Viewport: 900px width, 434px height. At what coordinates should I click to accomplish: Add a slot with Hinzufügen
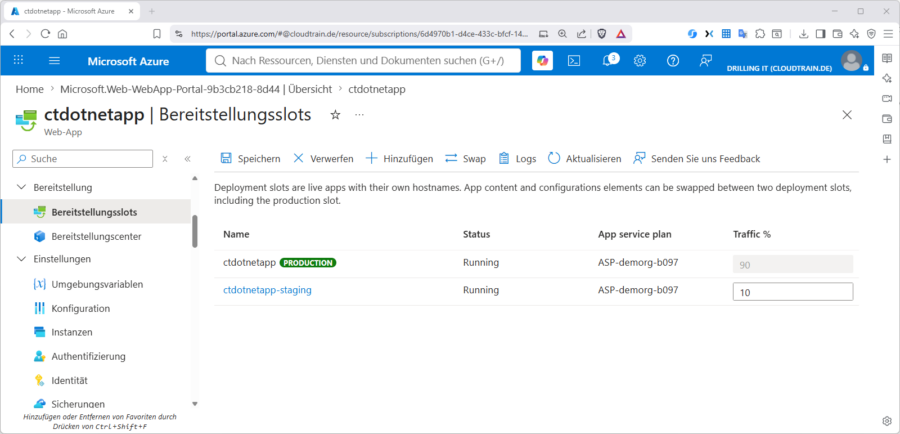click(399, 158)
